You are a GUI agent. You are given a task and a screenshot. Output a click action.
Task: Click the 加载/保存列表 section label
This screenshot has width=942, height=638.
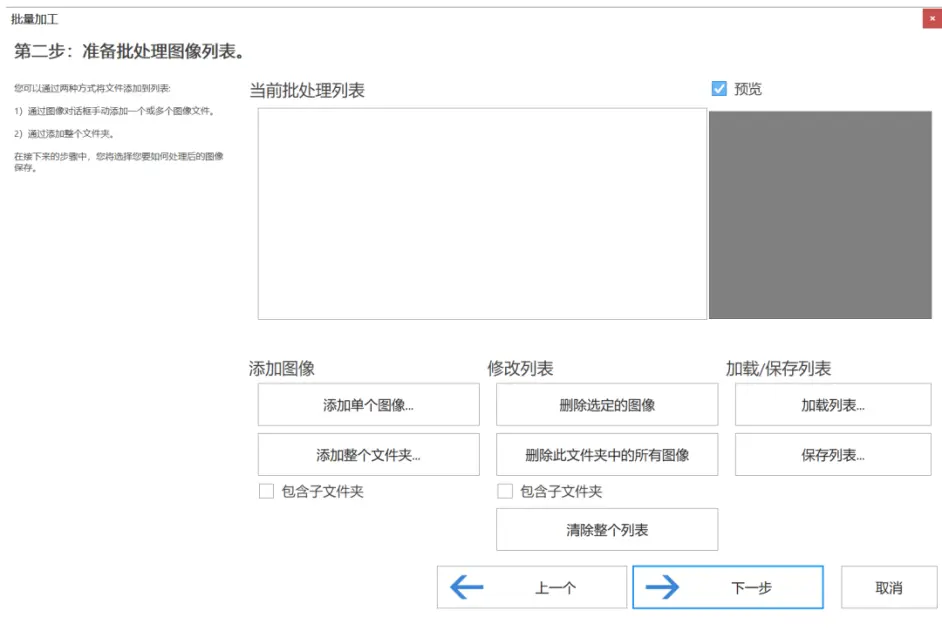point(778,368)
